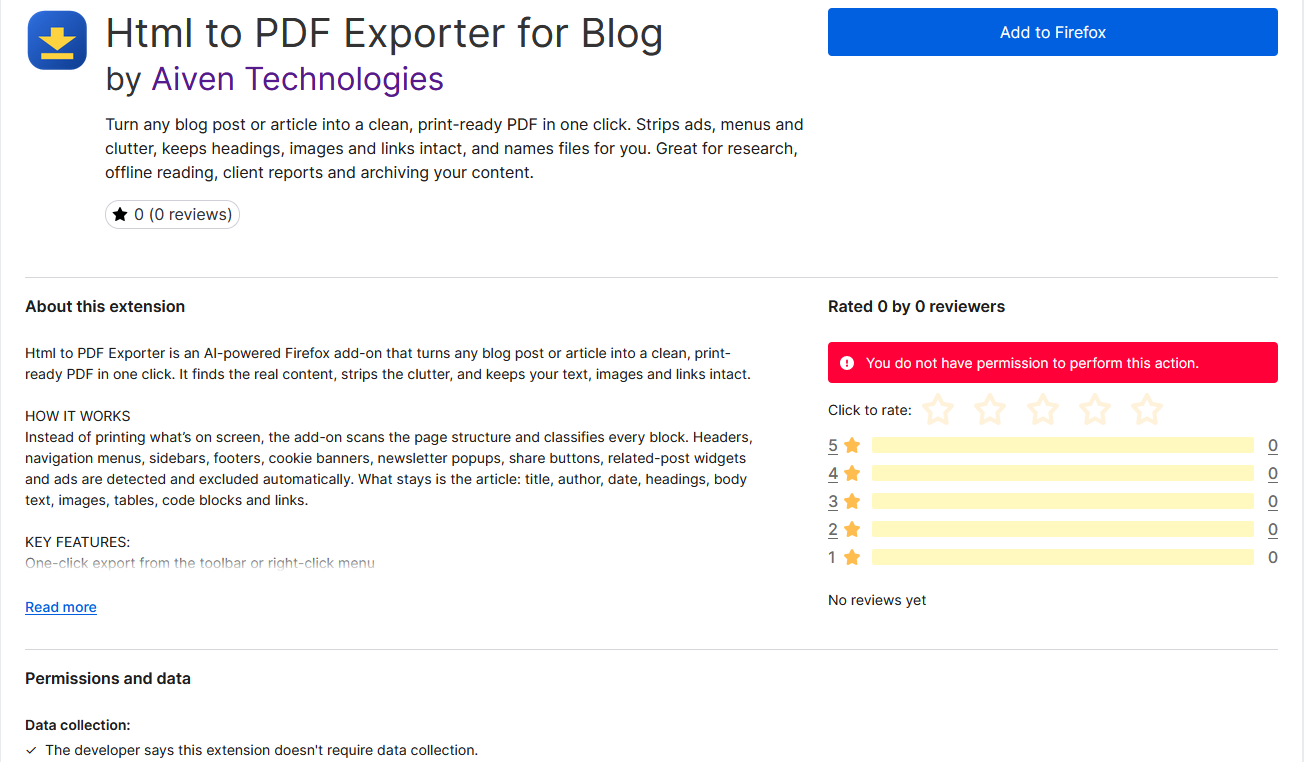Viewport: 1304px width, 762px height.
Task: Expand the description with Read more
Action: coord(61,607)
